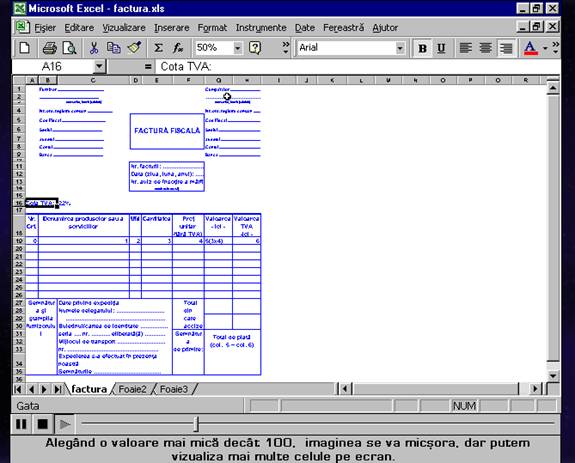Expand more formatting toolbar buttons
575x463 pixels.
[x=556, y=48]
